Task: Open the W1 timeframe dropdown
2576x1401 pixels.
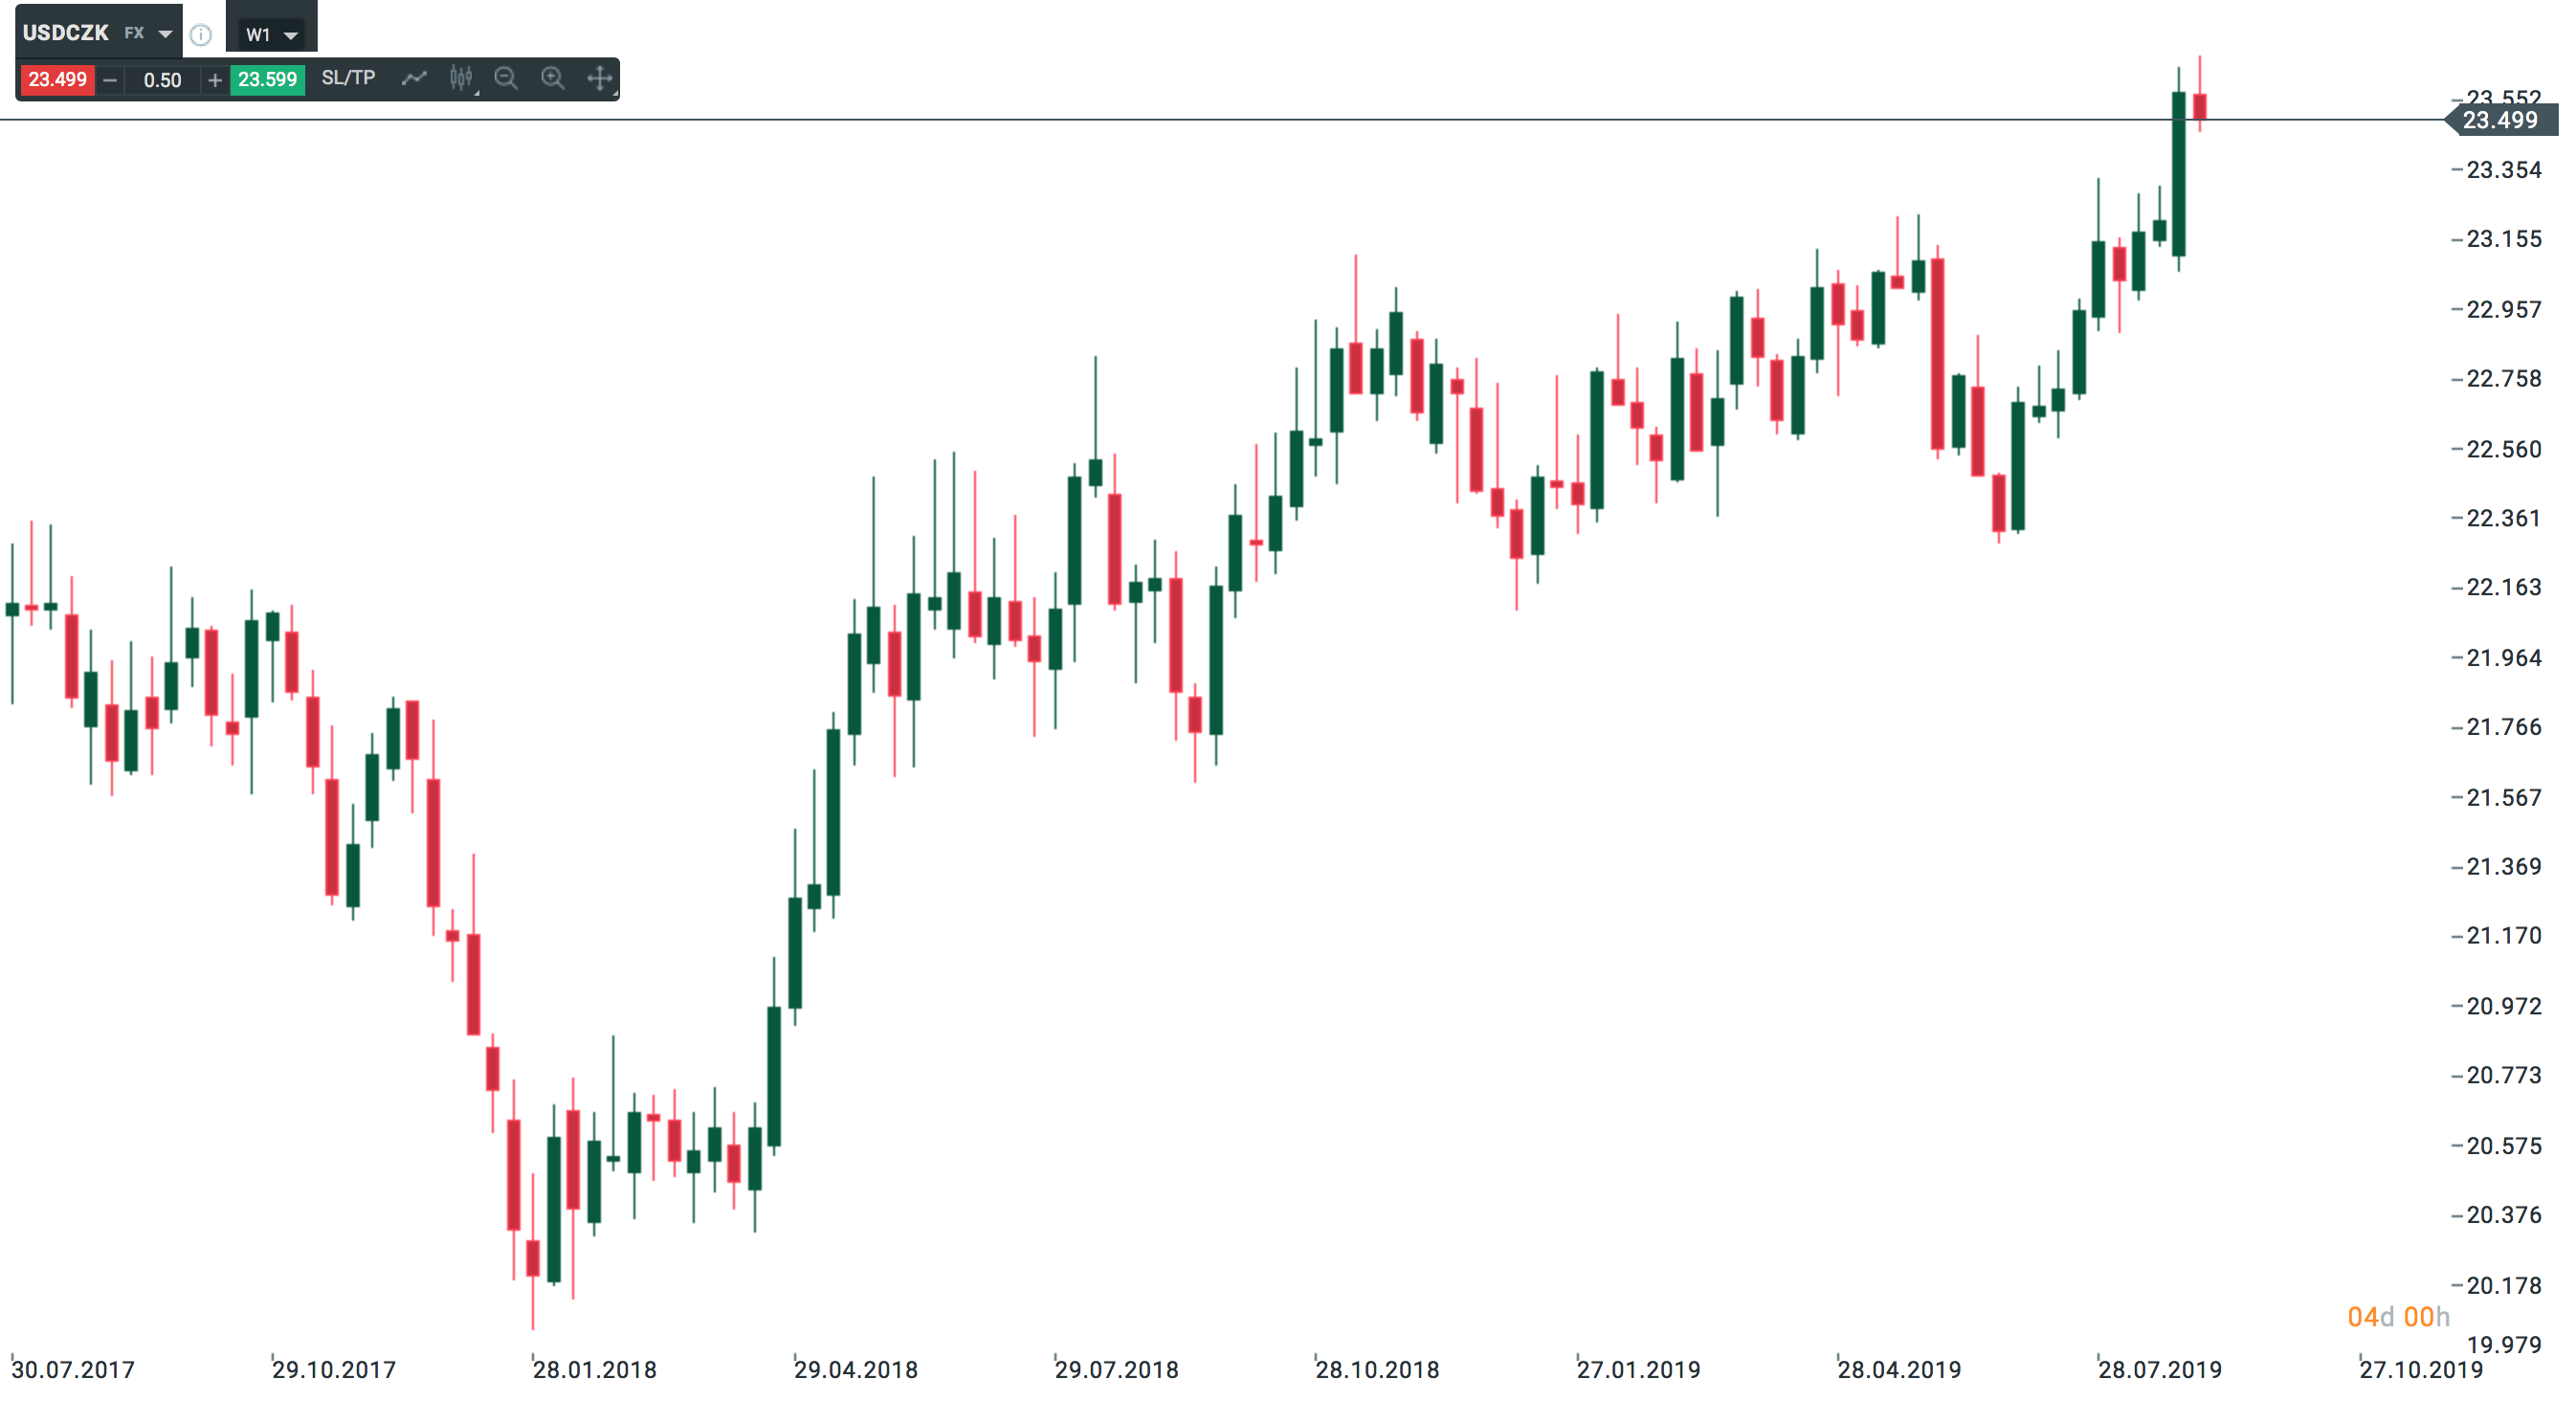Action: click(x=271, y=35)
